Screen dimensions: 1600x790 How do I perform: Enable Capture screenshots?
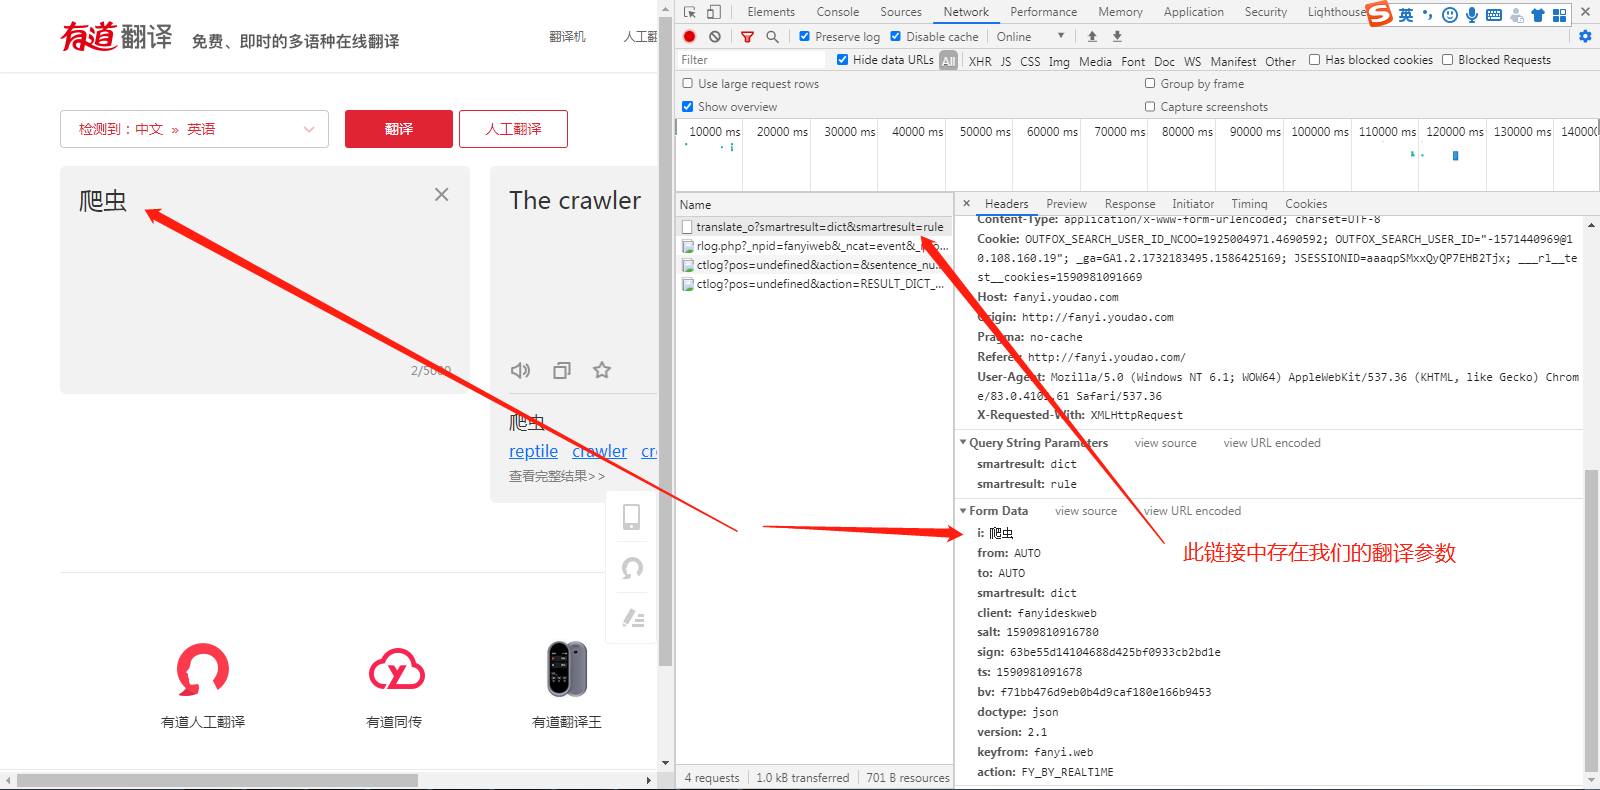tap(1150, 106)
